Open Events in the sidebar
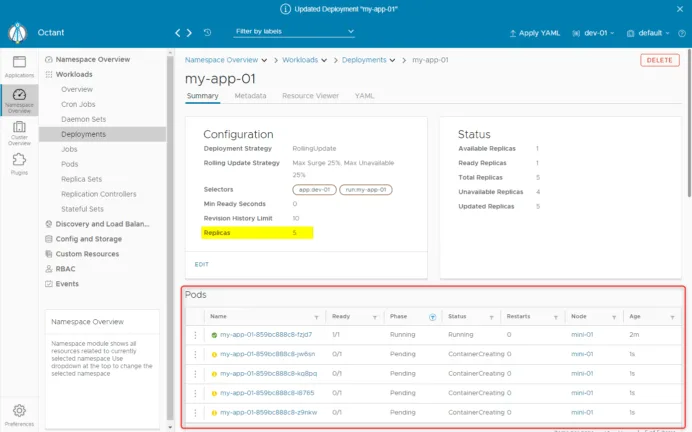Screen dimensions: 692x432 pyautogui.click(x=67, y=284)
